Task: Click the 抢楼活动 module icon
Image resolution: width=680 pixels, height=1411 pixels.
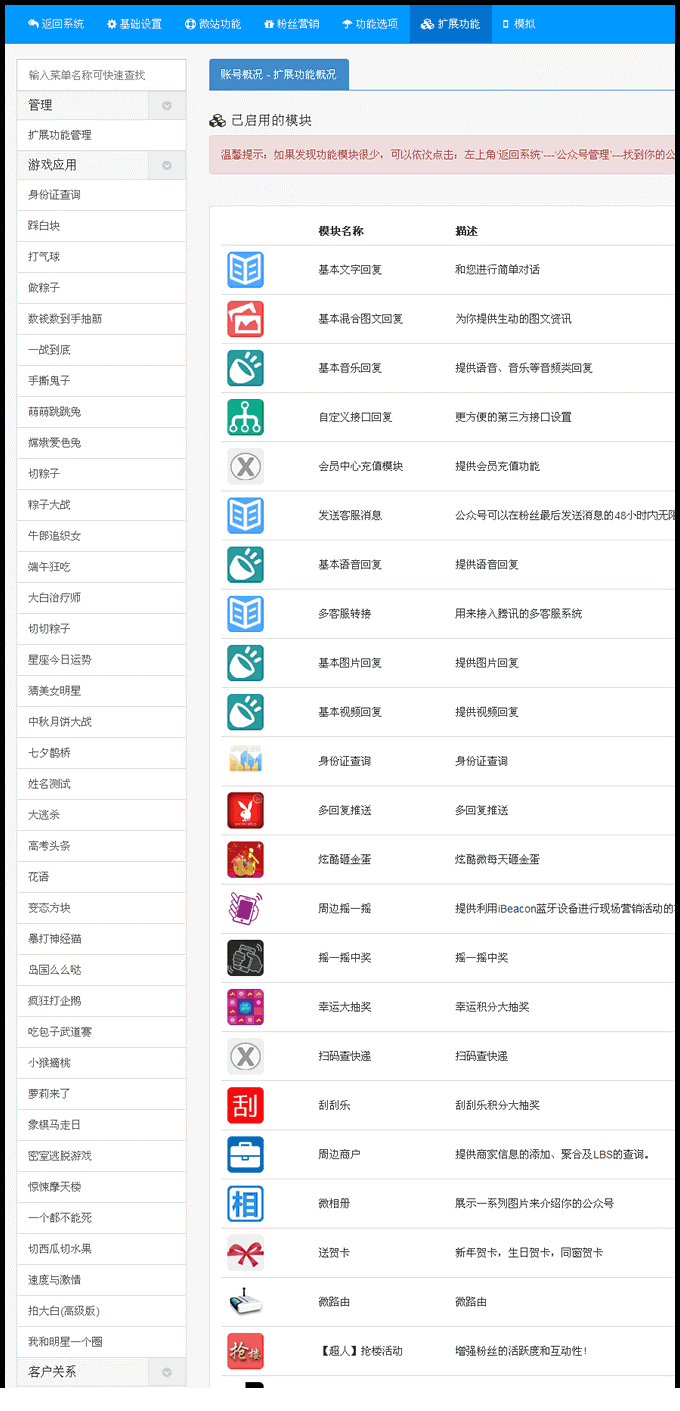Action: 245,1351
